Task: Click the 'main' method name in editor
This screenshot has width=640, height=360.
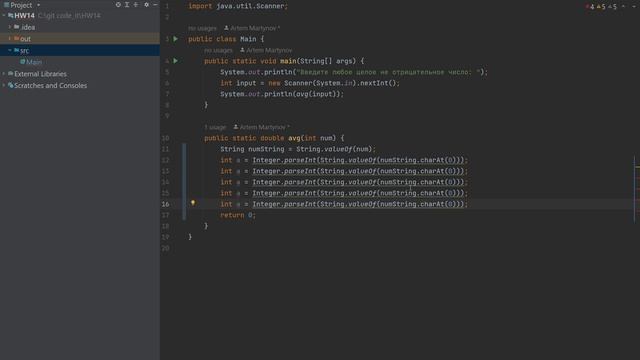Action: (x=288, y=61)
